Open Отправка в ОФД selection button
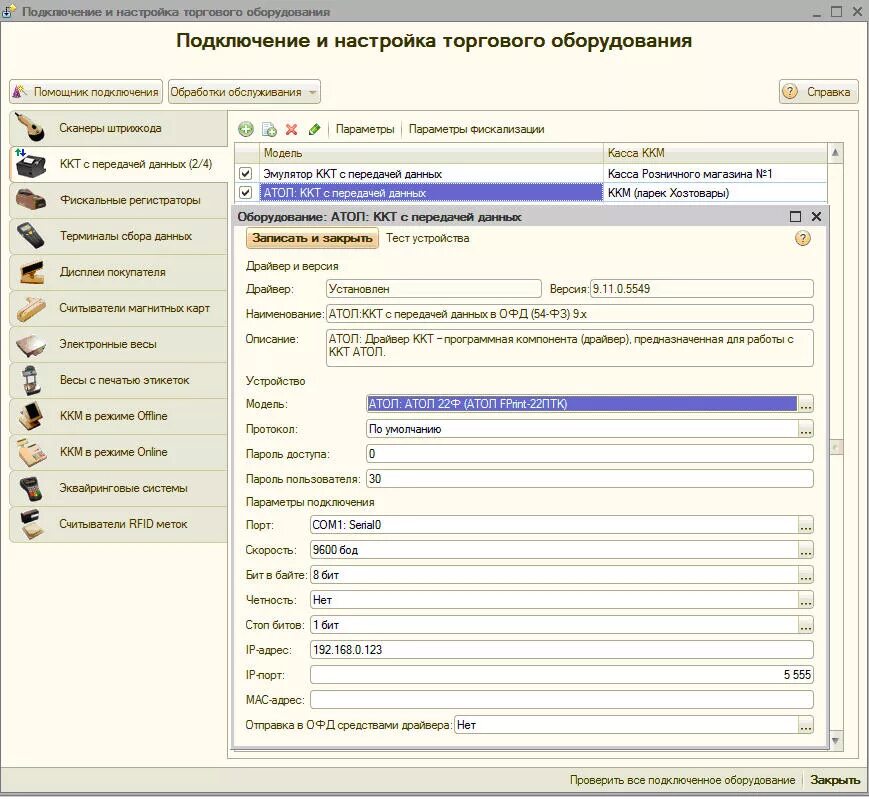The height and width of the screenshot is (799, 869). tap(805, 725)
